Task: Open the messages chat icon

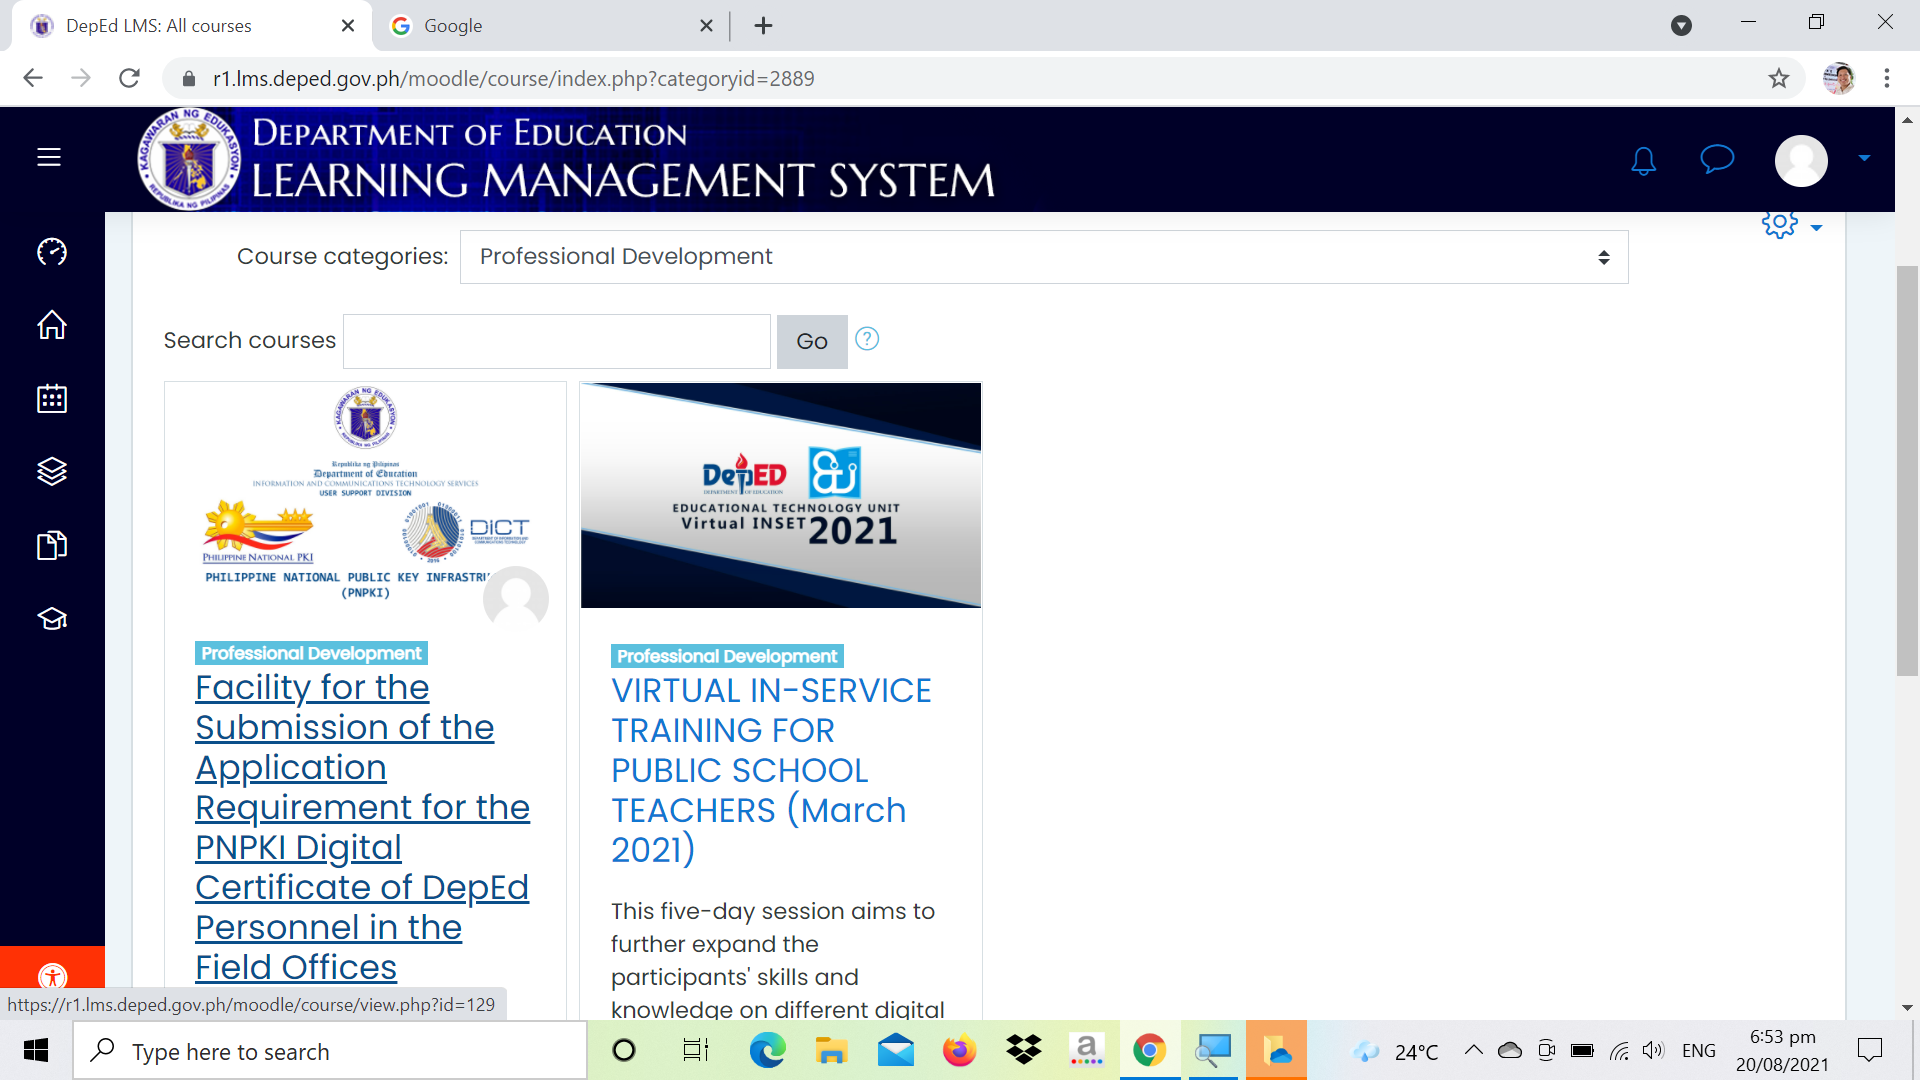Action: [1716, 160]
